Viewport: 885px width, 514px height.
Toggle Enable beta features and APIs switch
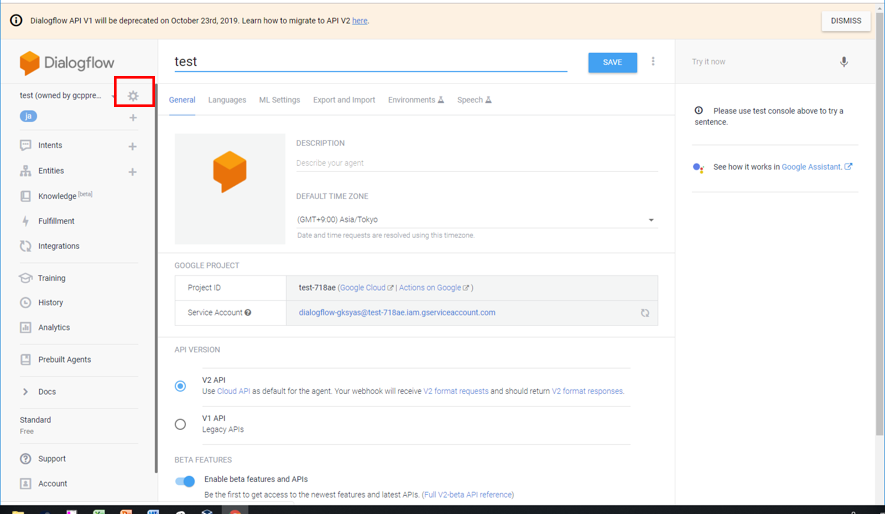[x=185, y=481]
